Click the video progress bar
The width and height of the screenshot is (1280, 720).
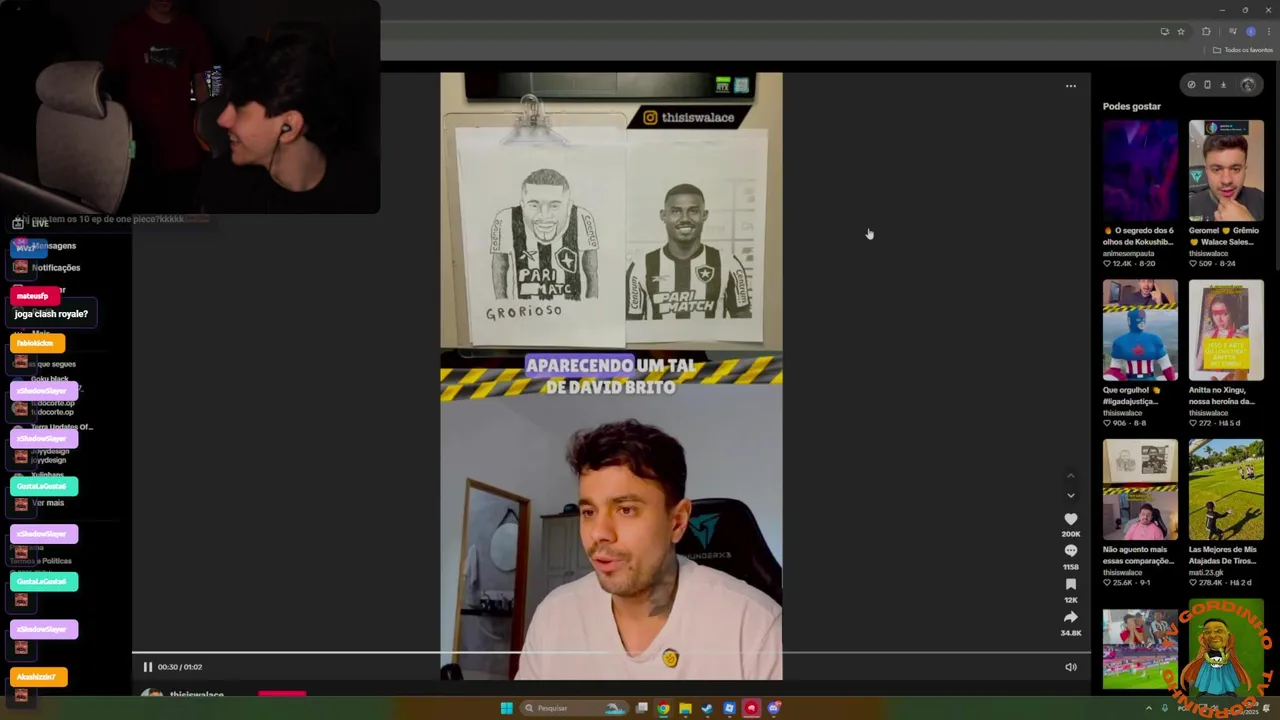pos(611,653)
